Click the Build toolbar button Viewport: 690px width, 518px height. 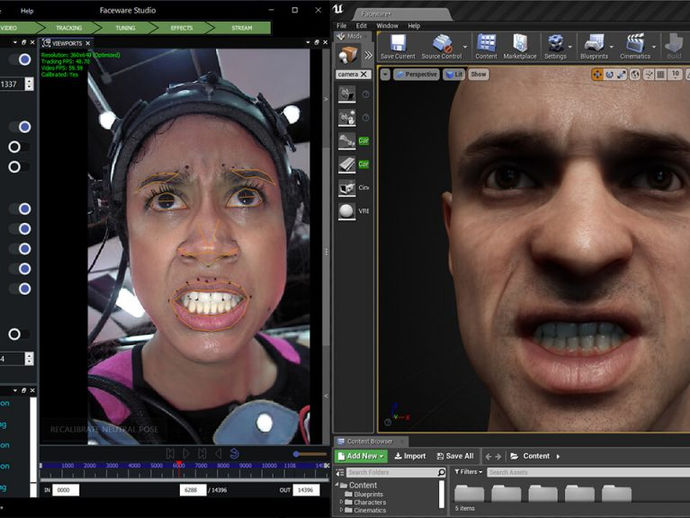(674, 46)
